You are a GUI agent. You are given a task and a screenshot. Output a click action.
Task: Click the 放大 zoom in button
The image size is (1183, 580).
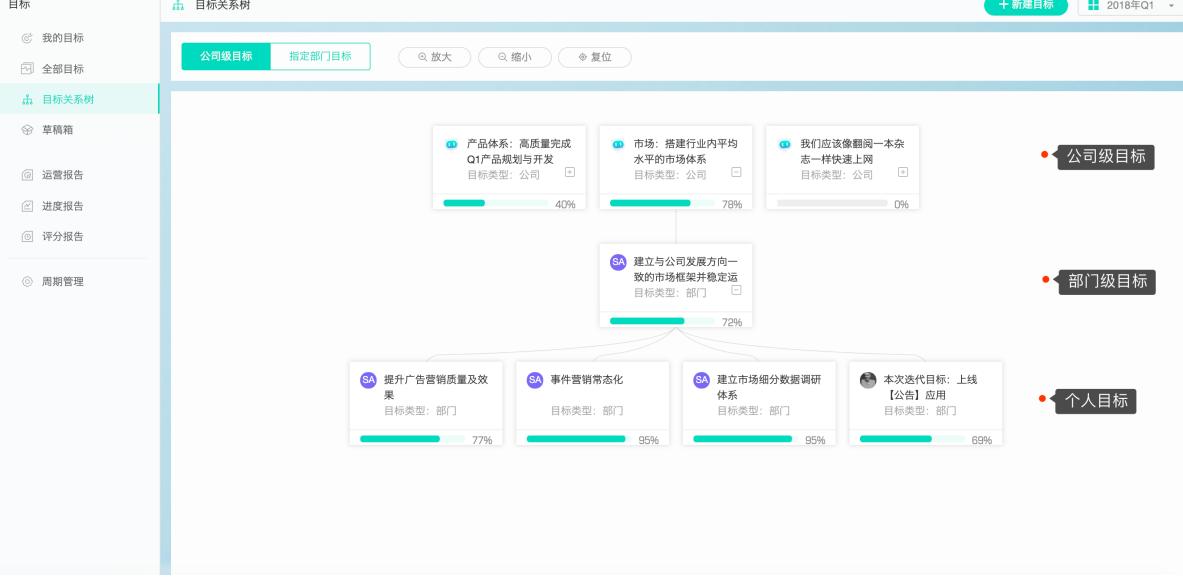tap(435, 57)
